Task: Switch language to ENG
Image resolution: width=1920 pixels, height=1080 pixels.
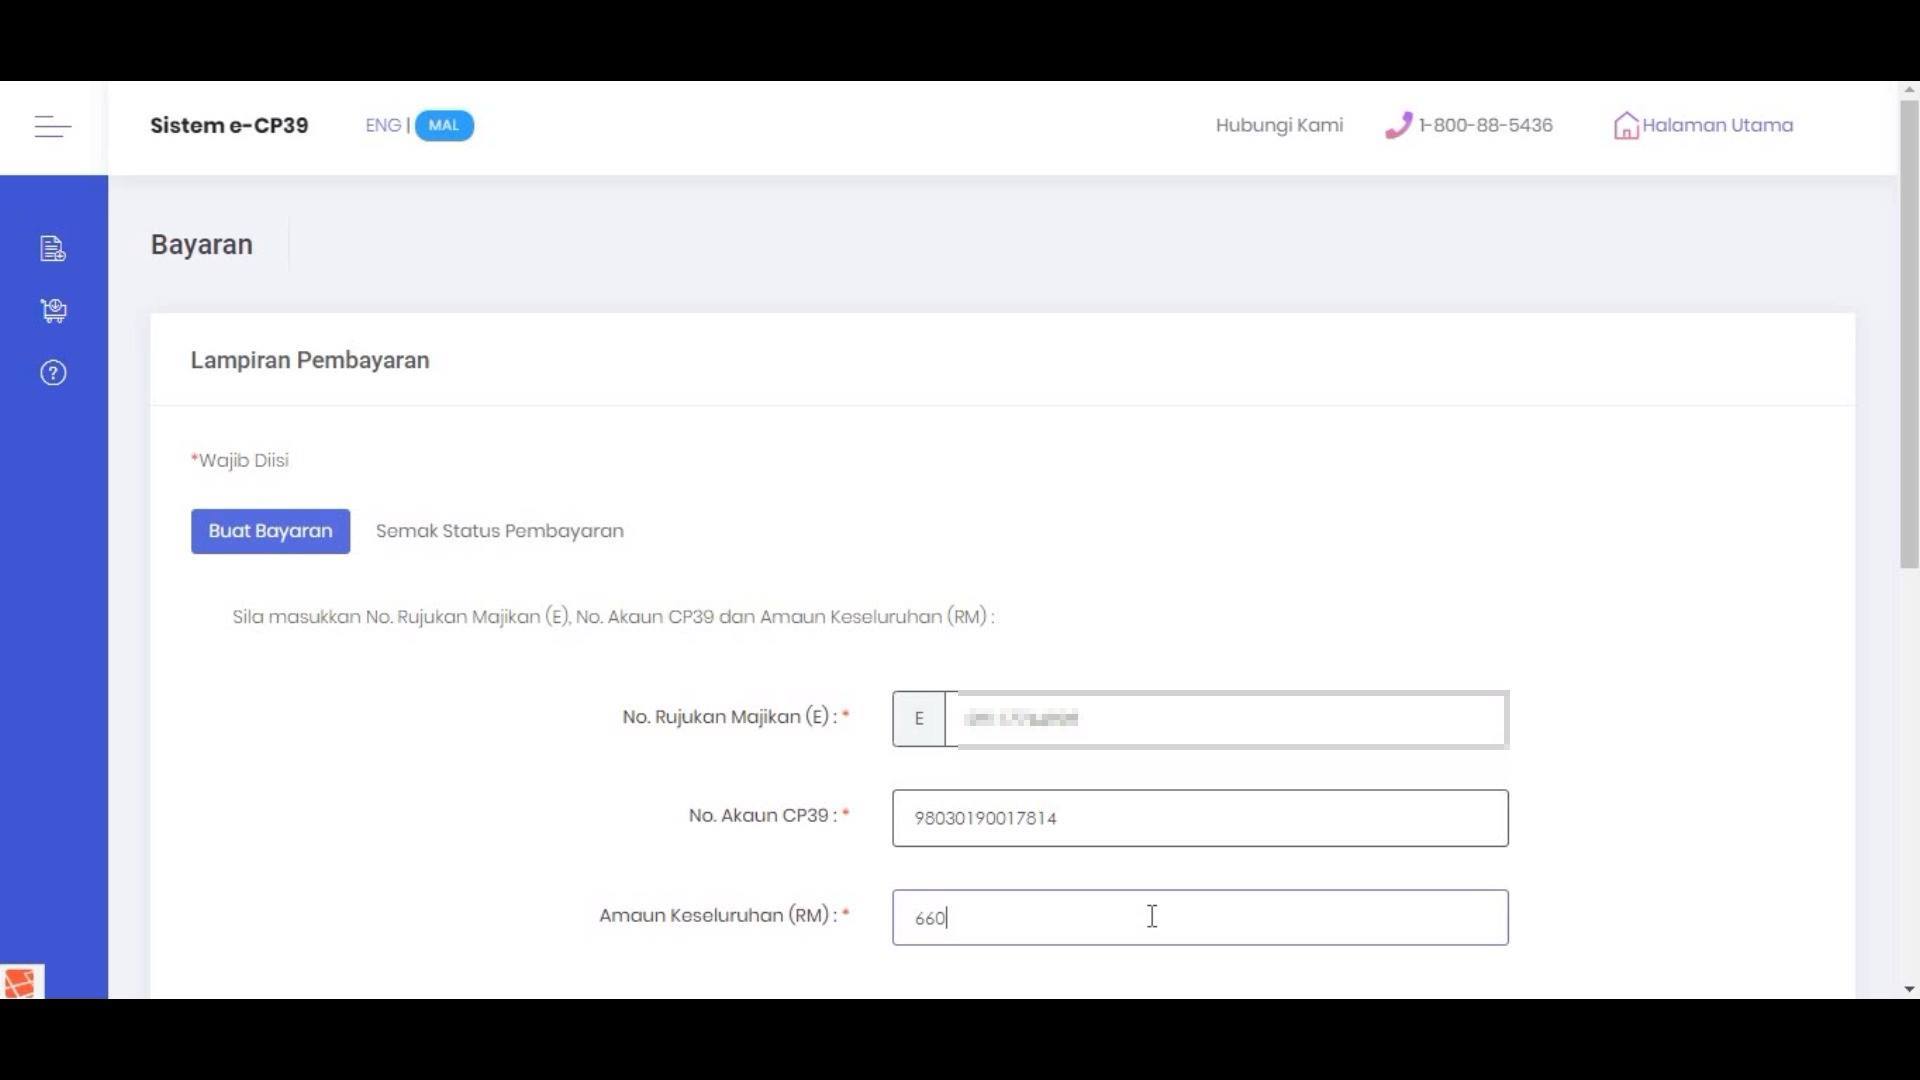Action: click(383, 125)
